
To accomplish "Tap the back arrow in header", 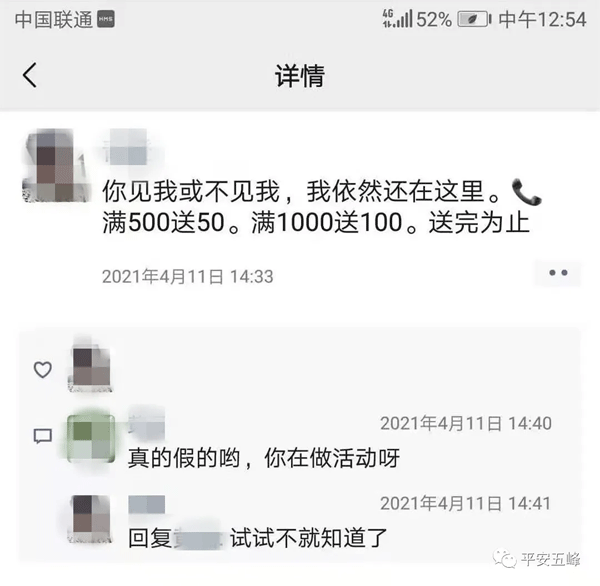I will click(30, 75).
